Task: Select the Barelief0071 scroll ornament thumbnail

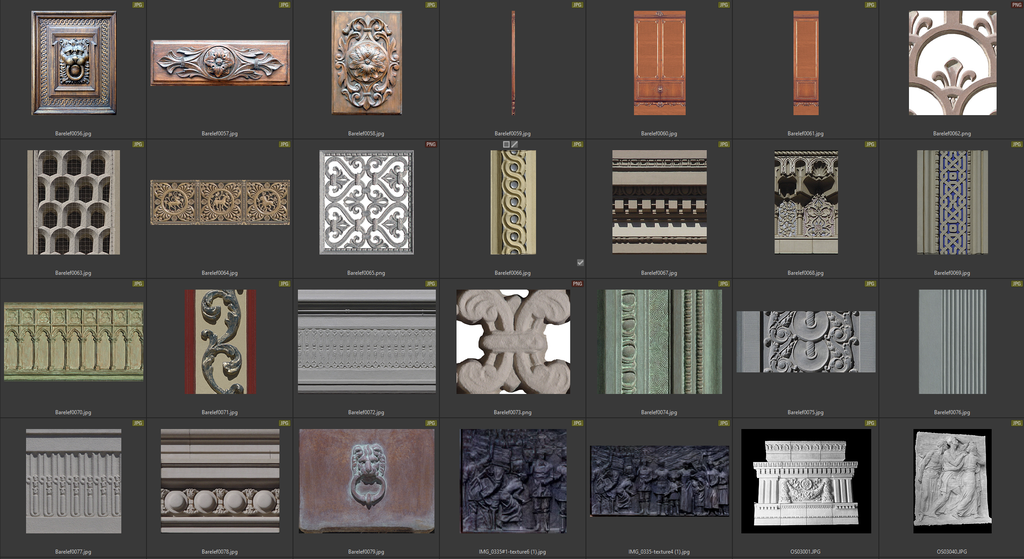Action: [x=220, y=341]
